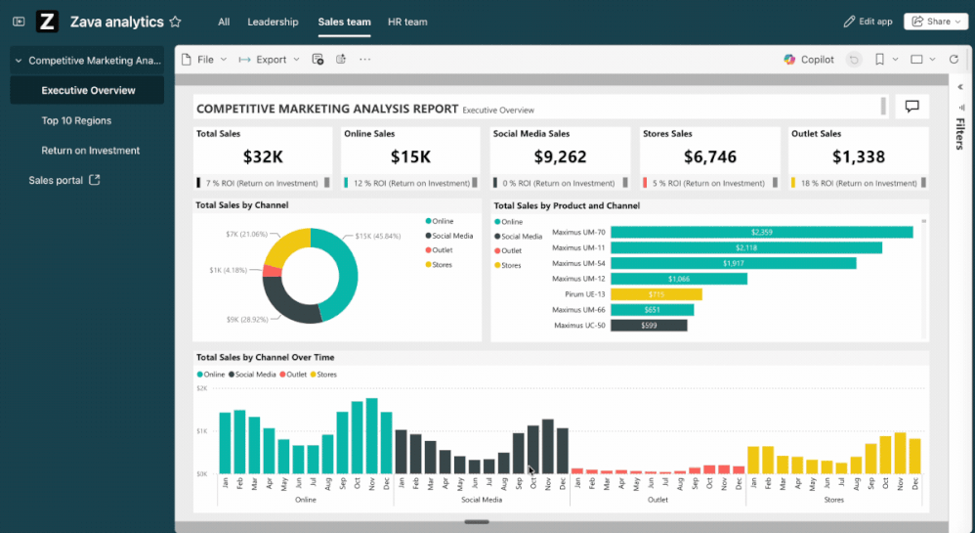Image resolution: width=975 pixels, height=533 pixels.
Task: Refresh the report with the refresh icon
Action: pos(954,60)
